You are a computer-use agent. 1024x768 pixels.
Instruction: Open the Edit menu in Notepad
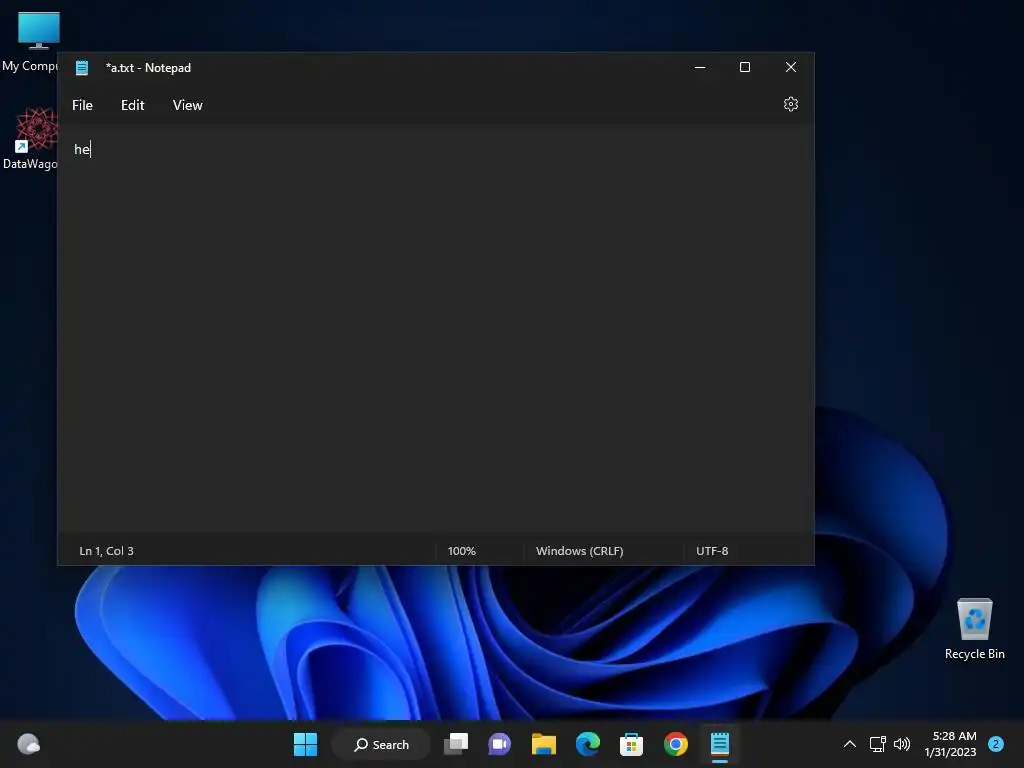(133, 105)
